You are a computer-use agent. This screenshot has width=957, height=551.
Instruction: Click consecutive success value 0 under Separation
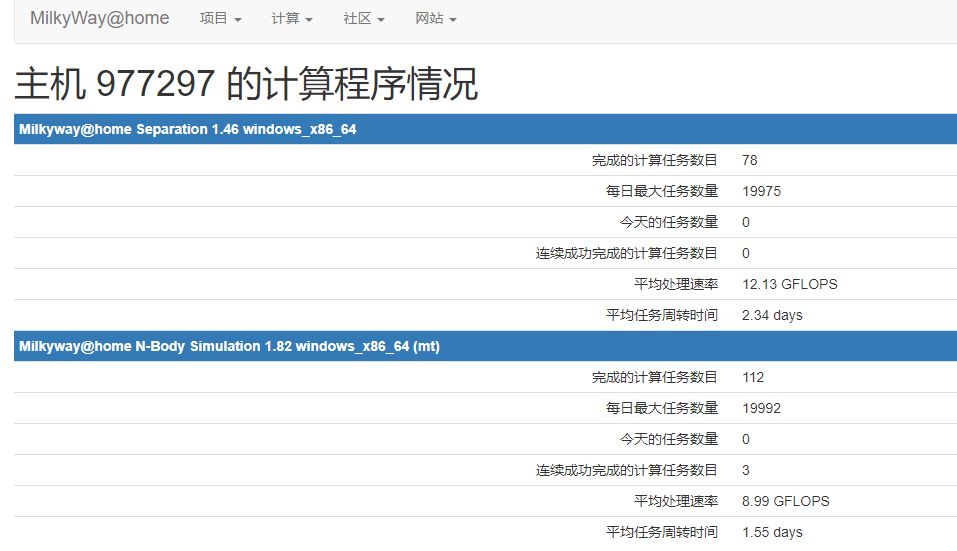tap(746, 254)
